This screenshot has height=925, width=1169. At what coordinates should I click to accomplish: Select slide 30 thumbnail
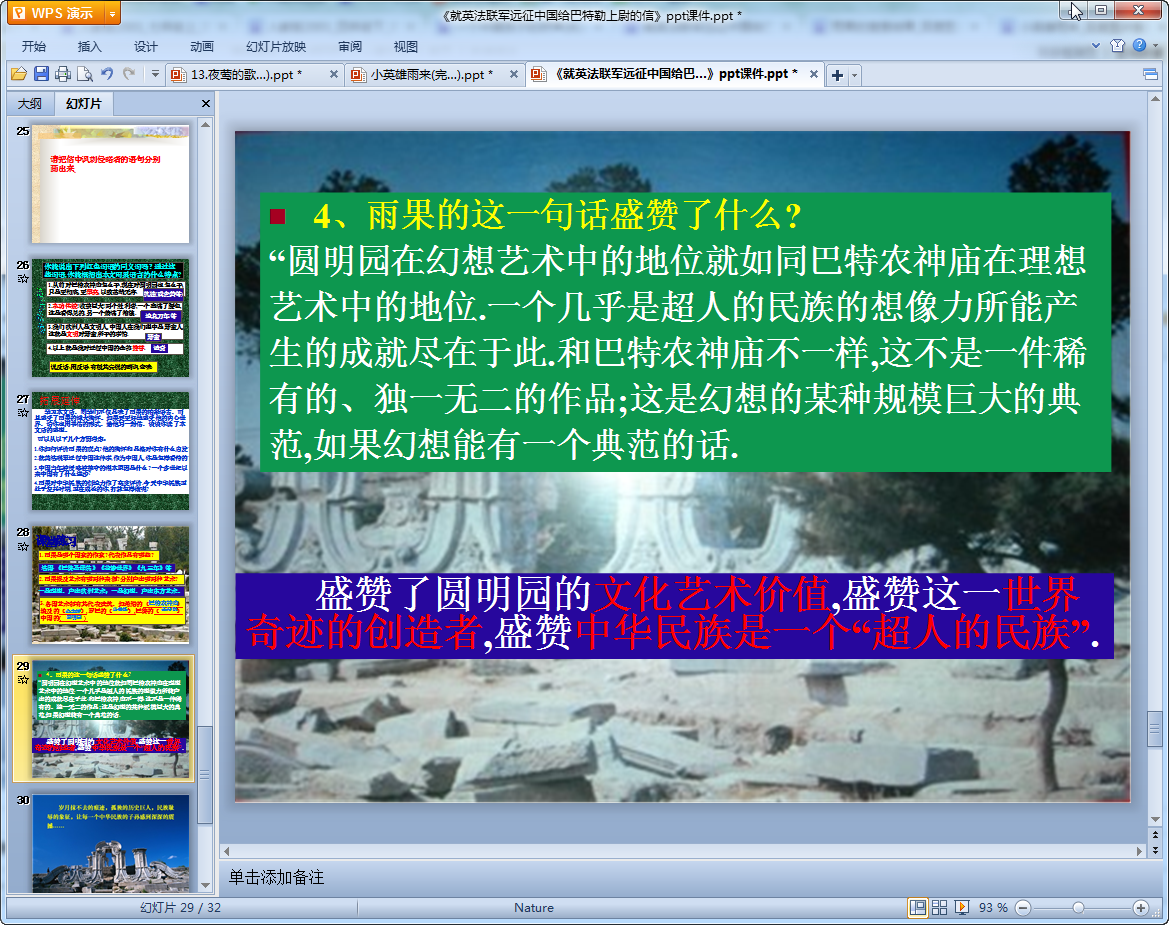[110, 843]
